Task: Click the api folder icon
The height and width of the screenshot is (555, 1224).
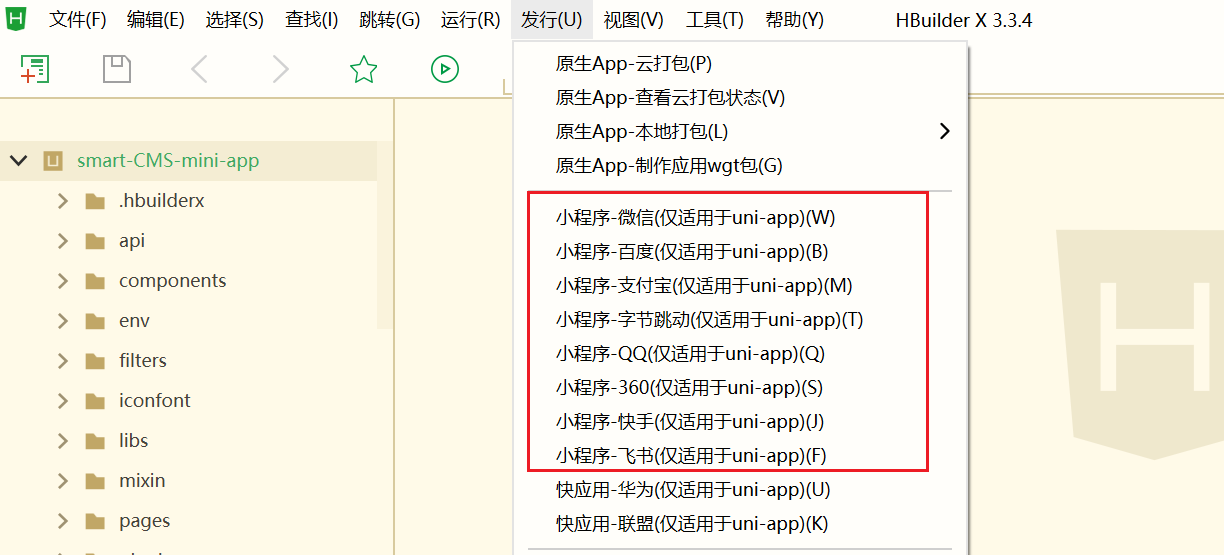Action: click(x=95, y=241)
